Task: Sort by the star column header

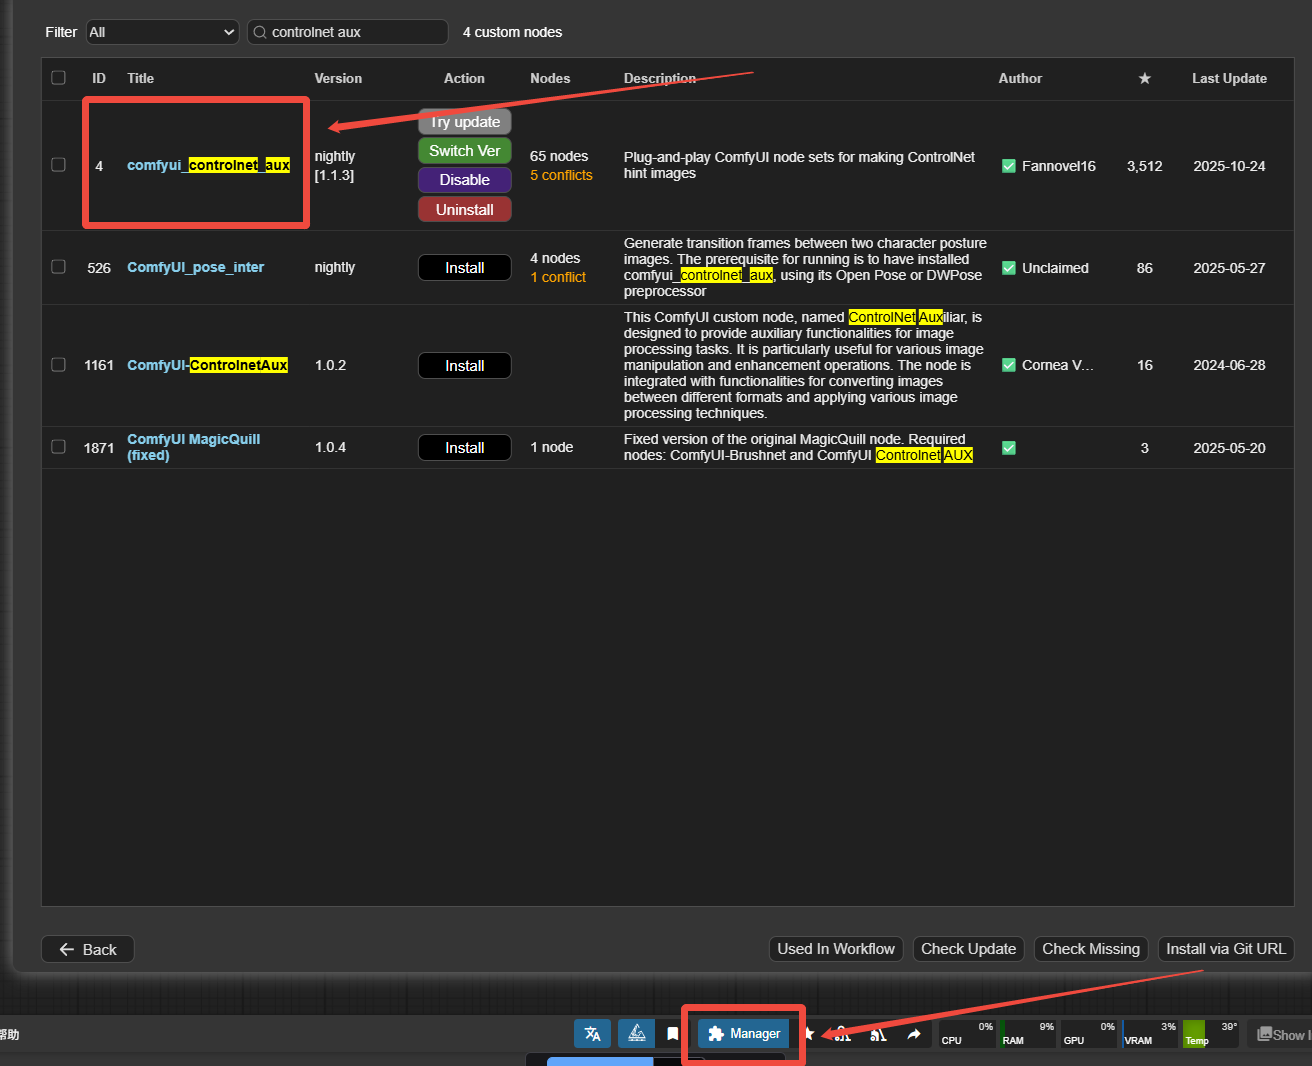Action: (1144, 79)
